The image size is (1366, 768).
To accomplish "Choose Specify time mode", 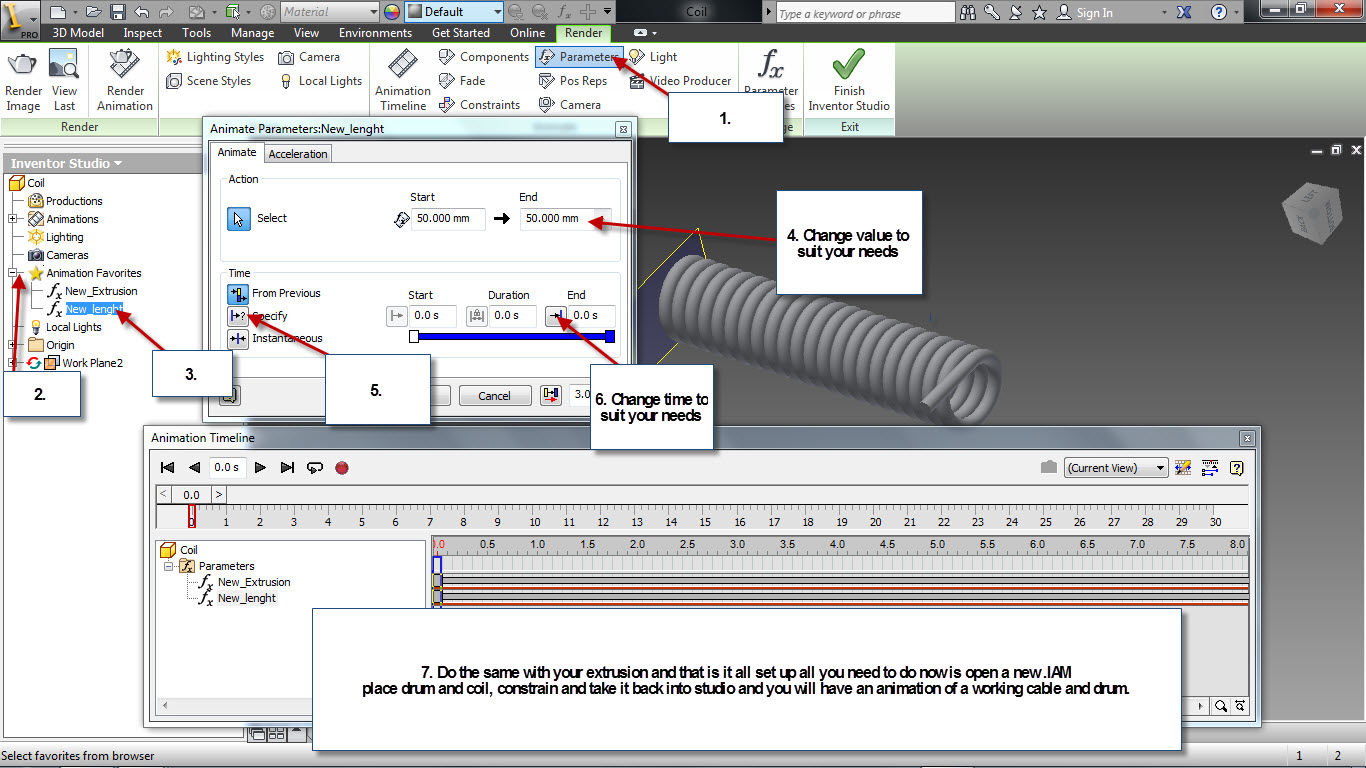I will tap(238, 316).
